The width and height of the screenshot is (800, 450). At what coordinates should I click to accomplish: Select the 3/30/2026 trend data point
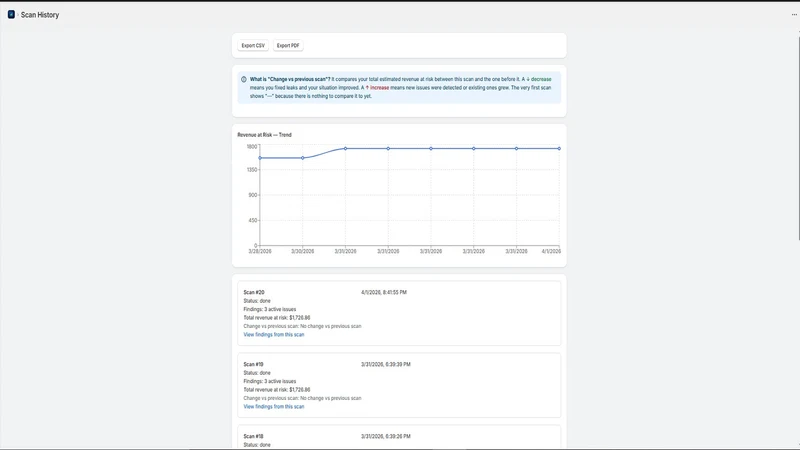tap(303, 158)
